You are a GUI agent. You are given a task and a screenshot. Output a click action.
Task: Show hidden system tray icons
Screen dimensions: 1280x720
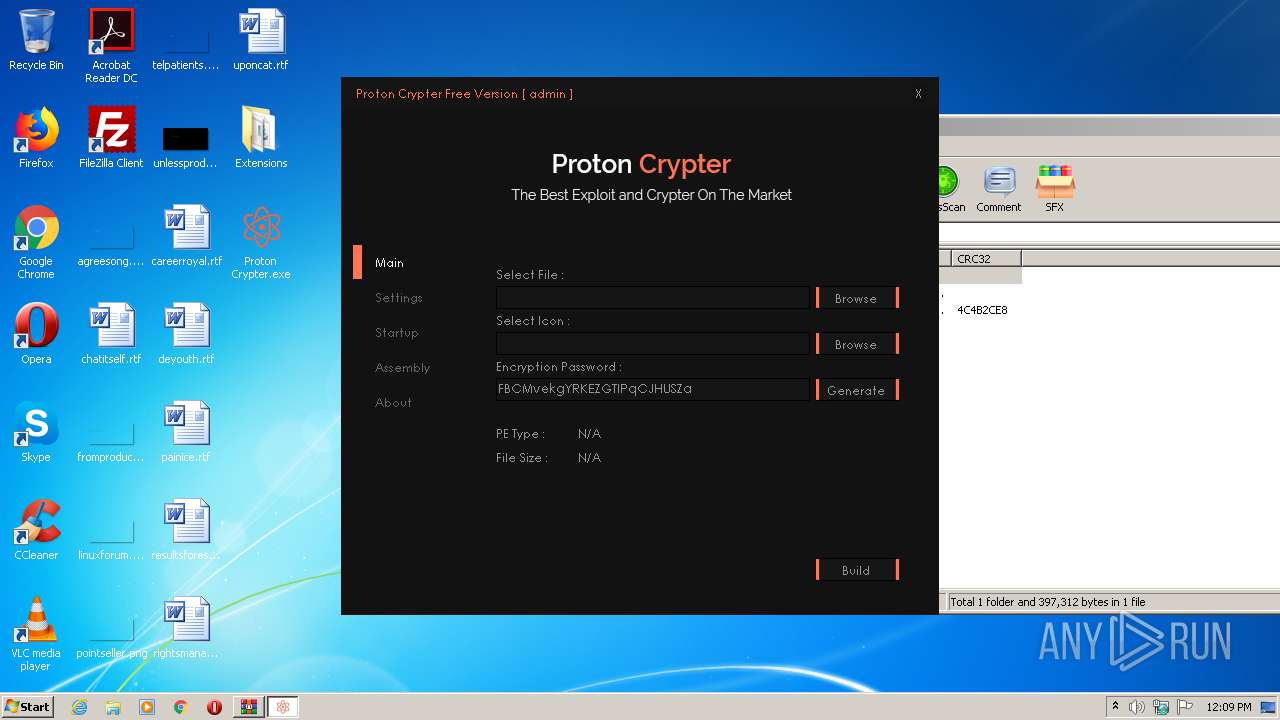pos(1115,707)
